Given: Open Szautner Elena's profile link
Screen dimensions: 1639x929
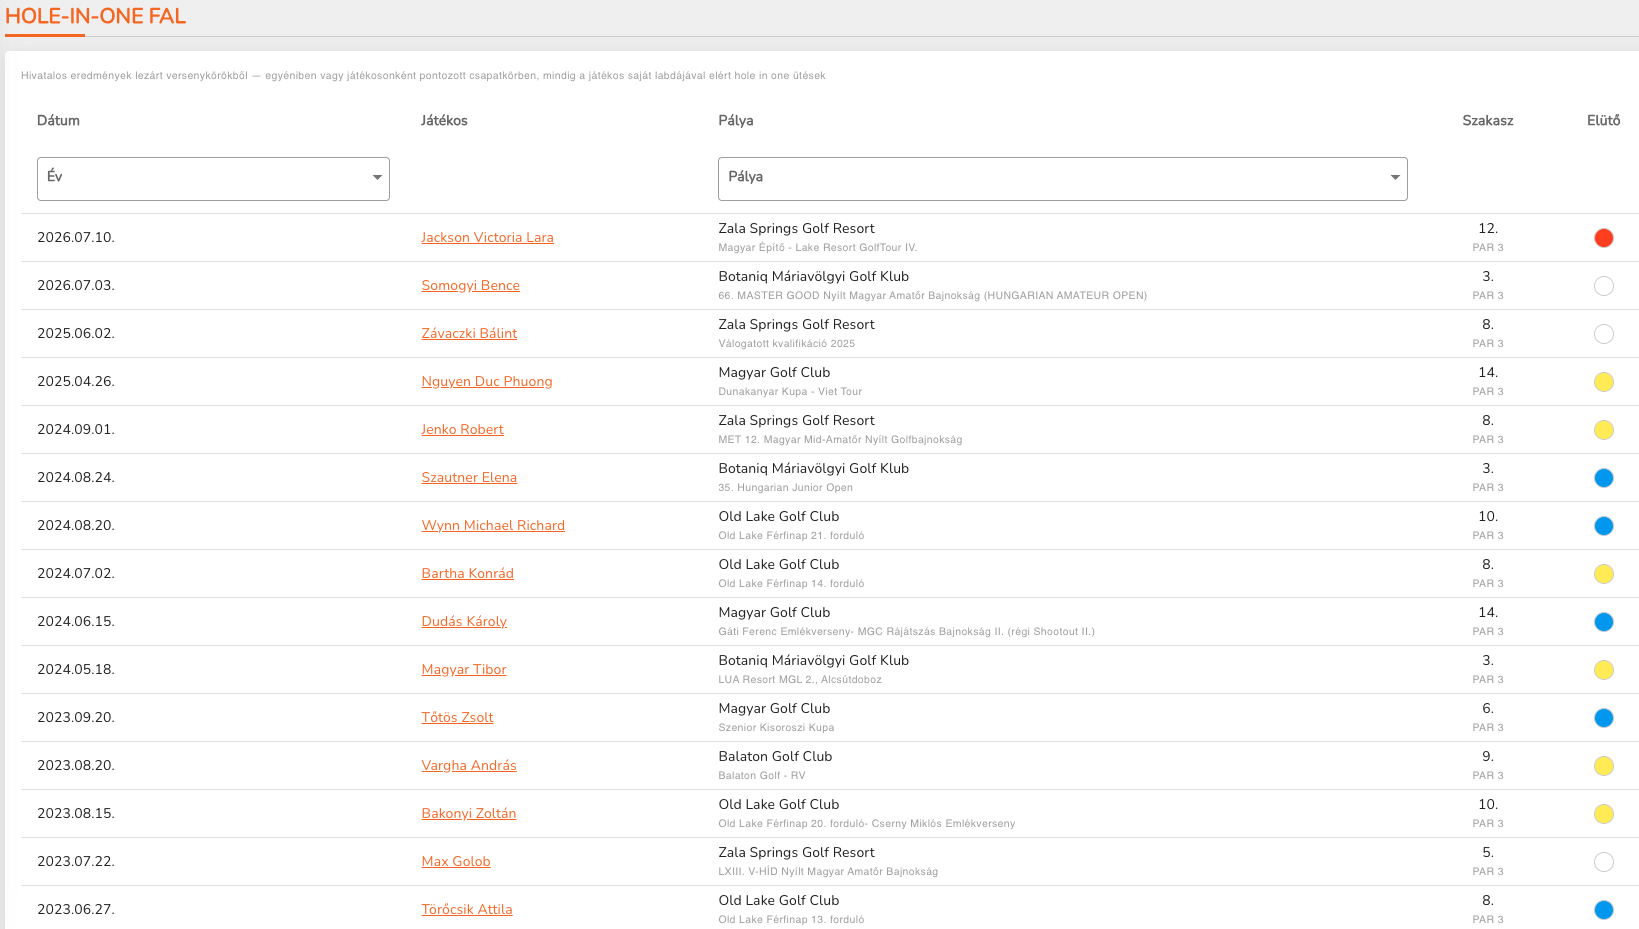Looking at the screenshot, I should (469, 477).
